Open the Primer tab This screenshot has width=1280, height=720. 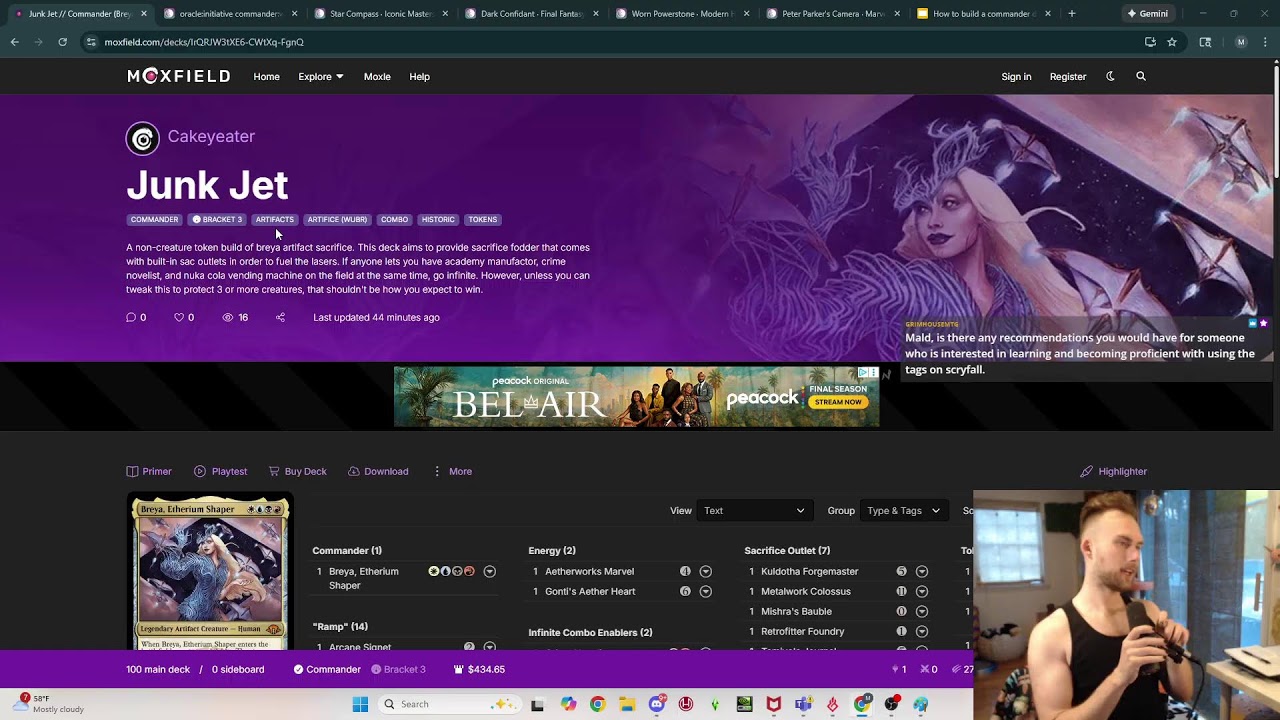(149, 471)
